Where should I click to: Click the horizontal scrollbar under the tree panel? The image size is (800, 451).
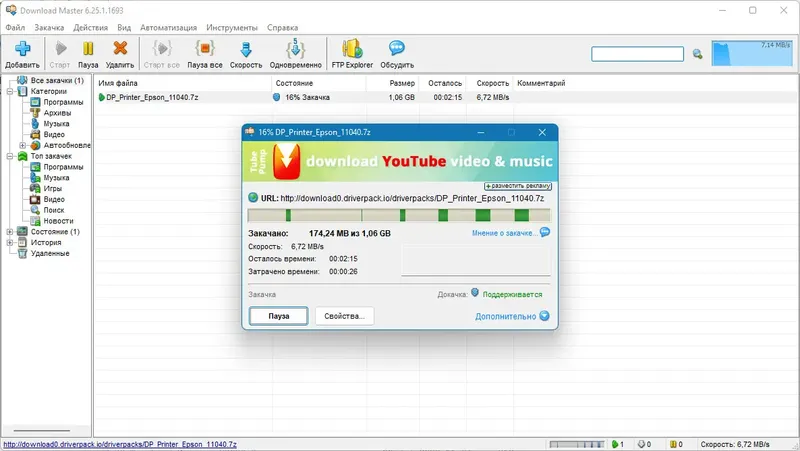[x=42, y=430]
